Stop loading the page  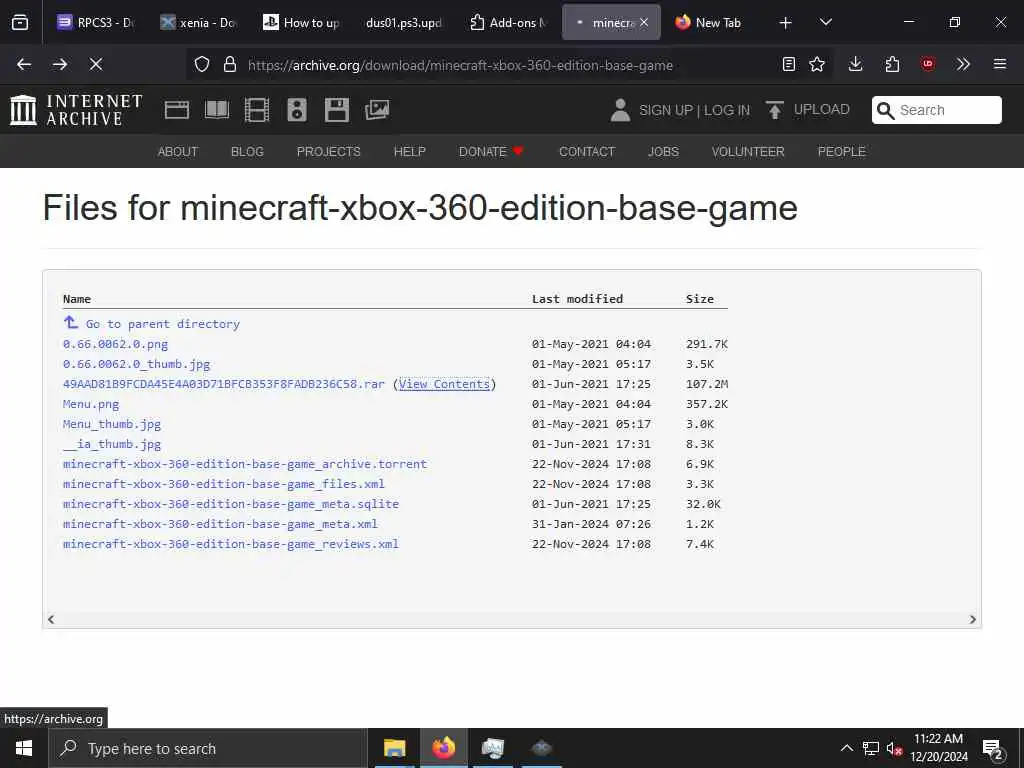point(96,64)
